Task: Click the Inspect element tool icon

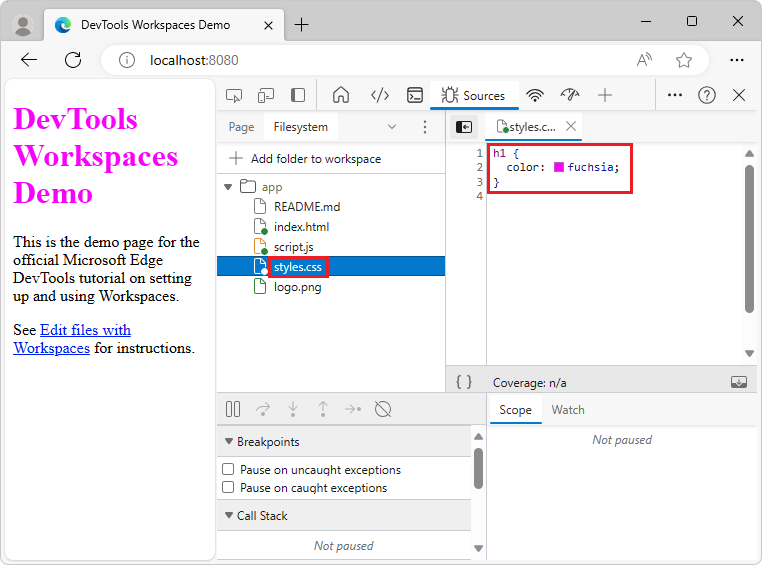Action: click(x=234, y=95)
